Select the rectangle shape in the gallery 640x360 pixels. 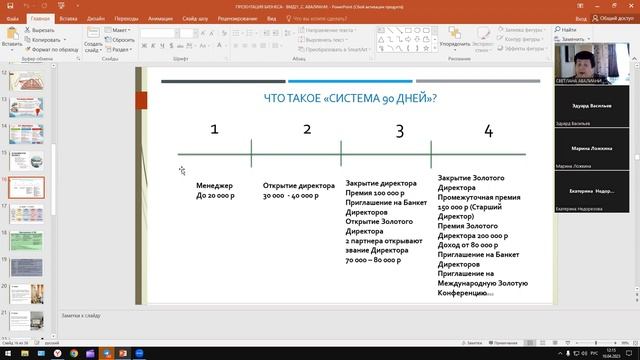coord(408,31)
